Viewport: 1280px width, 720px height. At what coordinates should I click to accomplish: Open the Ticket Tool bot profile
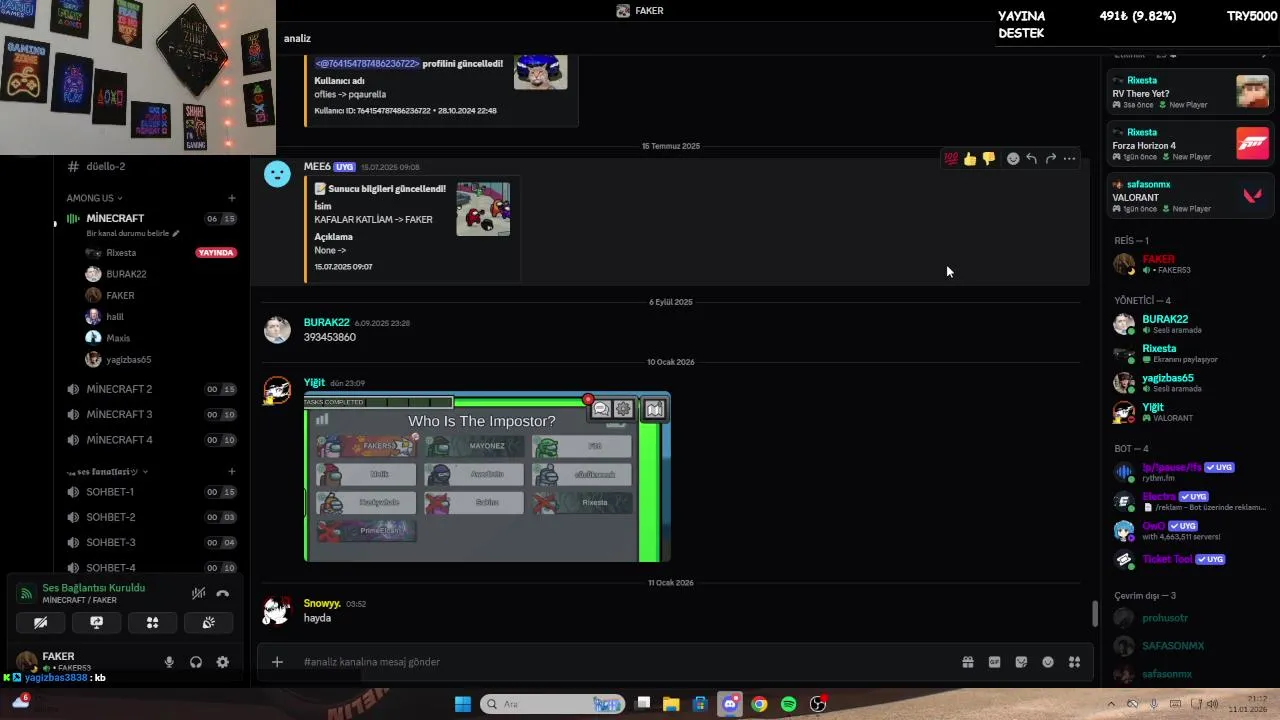[x=1190, y=560]
